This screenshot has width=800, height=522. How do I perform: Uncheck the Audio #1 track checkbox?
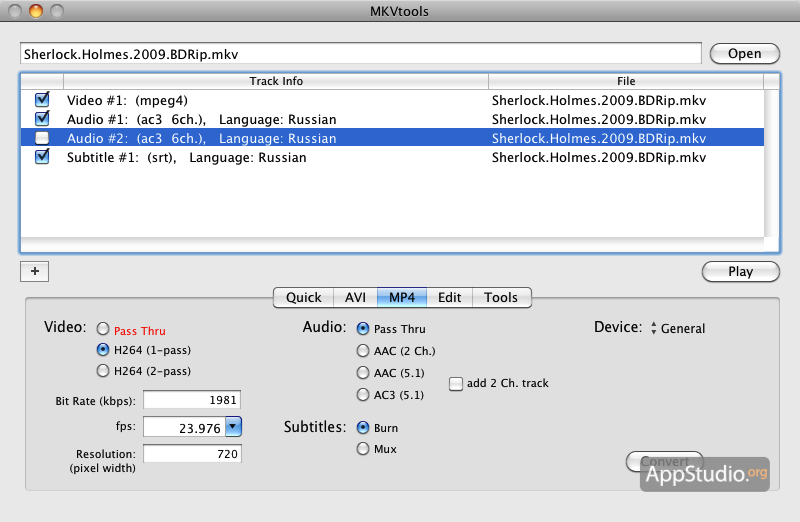[42, 118]
